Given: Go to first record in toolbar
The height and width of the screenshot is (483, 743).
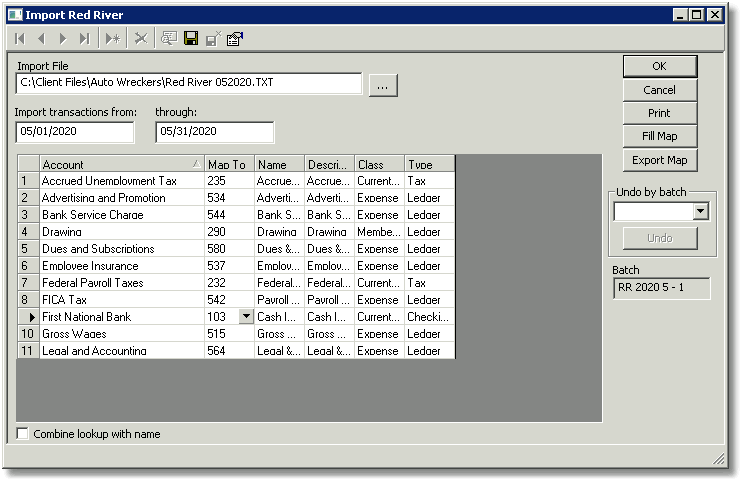Looking at the screenshot, I should click(x=20, y=39).
